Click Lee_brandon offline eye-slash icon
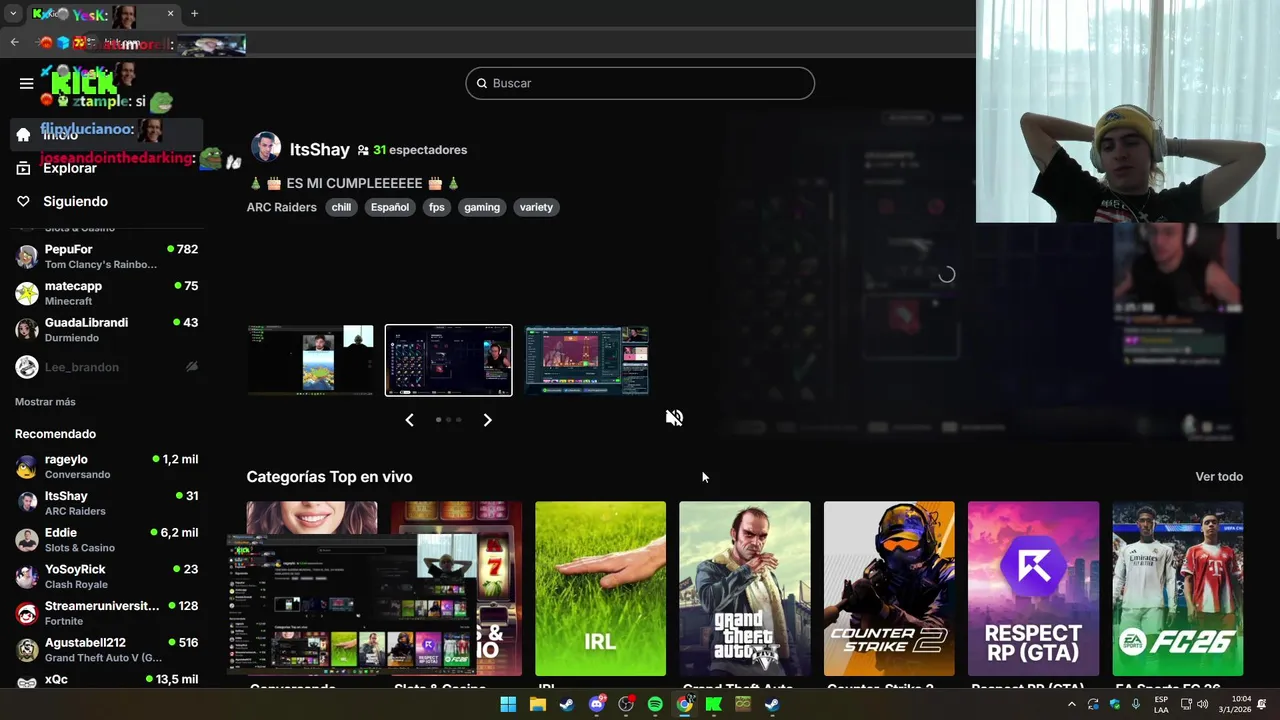Viewport: 1280px width, 720px height. [x=192, y=367]
